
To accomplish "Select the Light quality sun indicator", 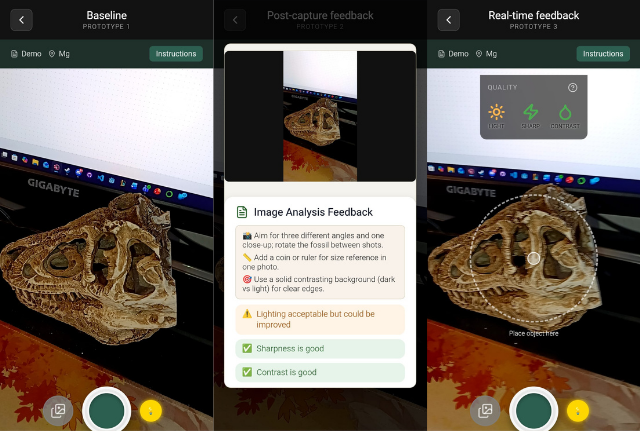I will [496, 115].
